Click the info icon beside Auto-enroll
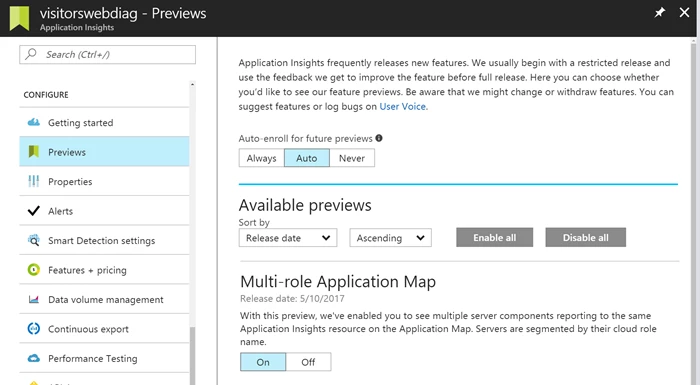This screenshot has height=385, width=700. pyautogui.click(x=379, y=138)
